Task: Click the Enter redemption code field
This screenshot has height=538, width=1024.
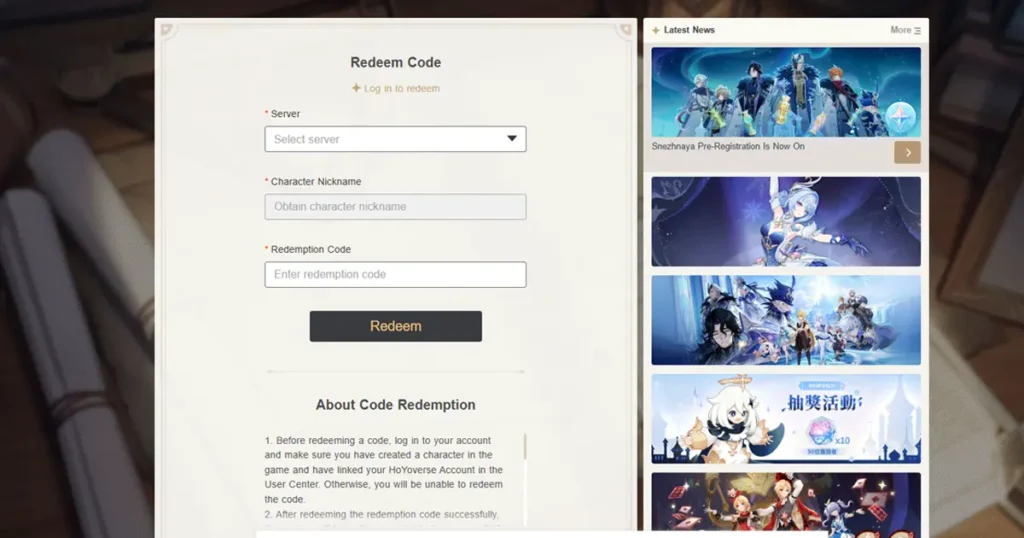Action: [395, 275]
